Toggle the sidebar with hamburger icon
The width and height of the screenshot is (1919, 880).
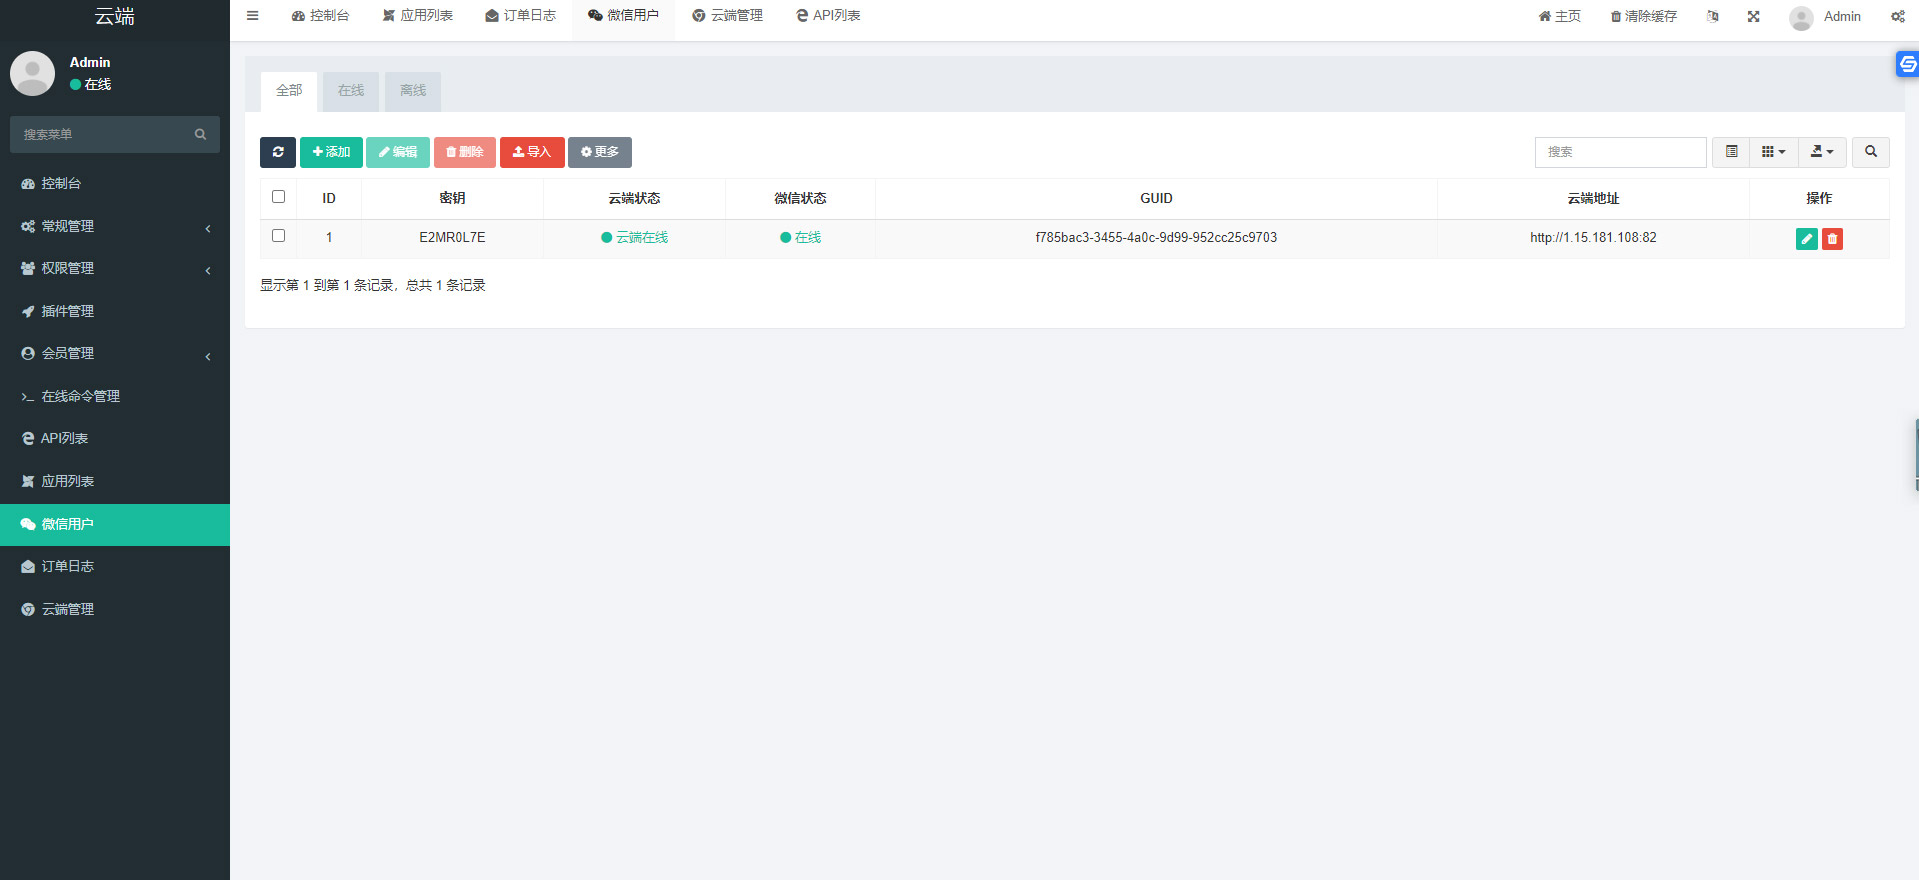(253, 16)
